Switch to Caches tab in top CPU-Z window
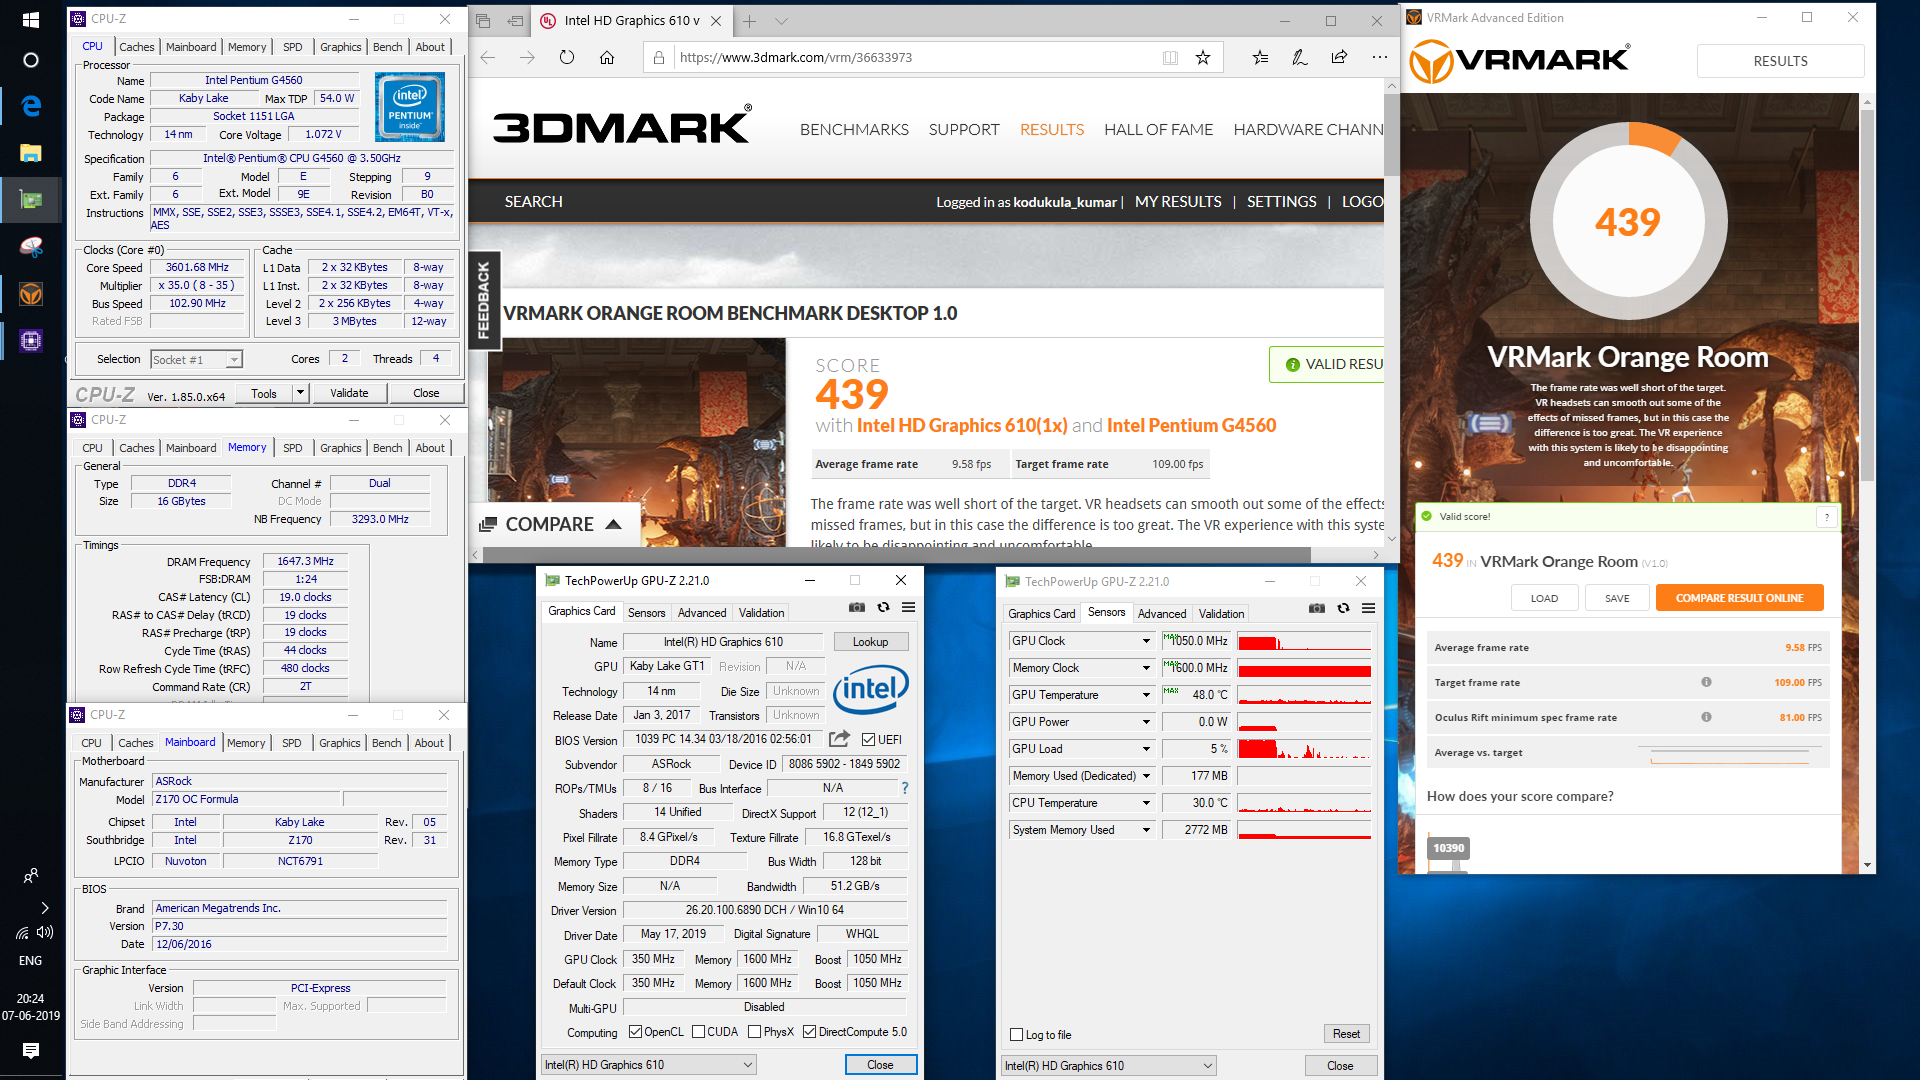 (x=136, y=47)
